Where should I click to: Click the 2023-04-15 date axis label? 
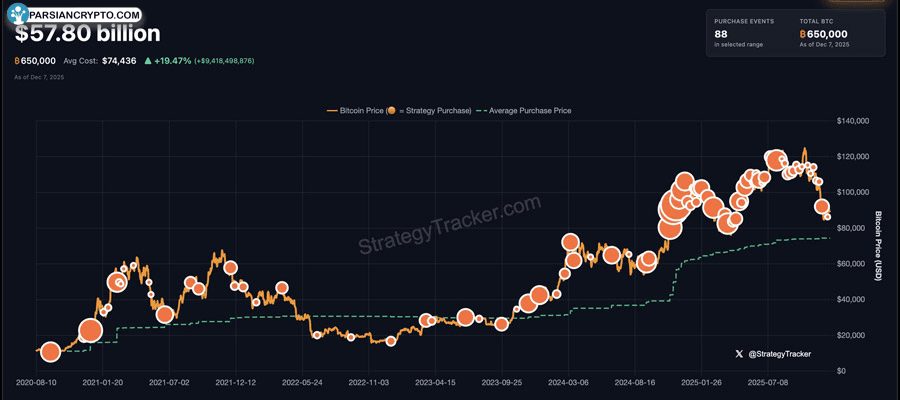(435, 382)
